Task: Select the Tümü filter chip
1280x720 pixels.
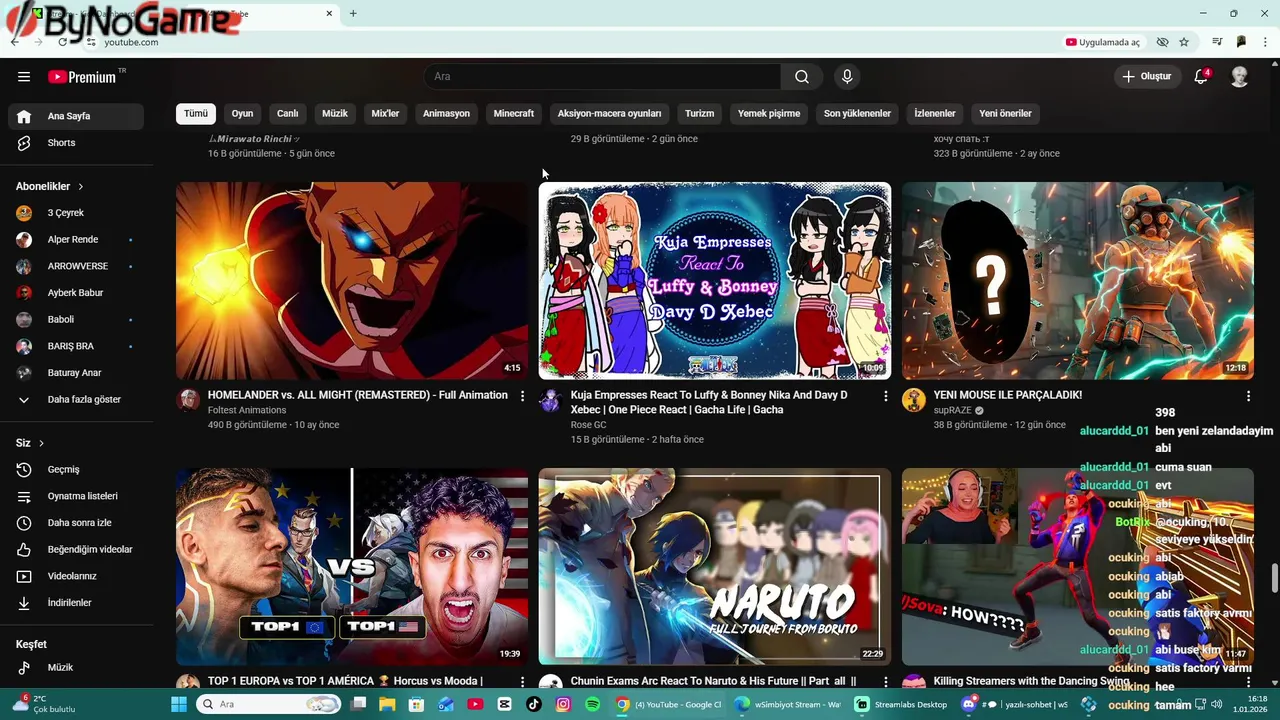Action: coord(196,114)
